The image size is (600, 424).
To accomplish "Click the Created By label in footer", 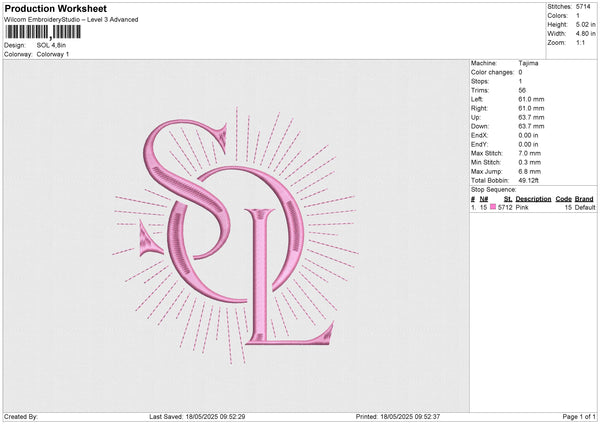I will coord(21,416).
